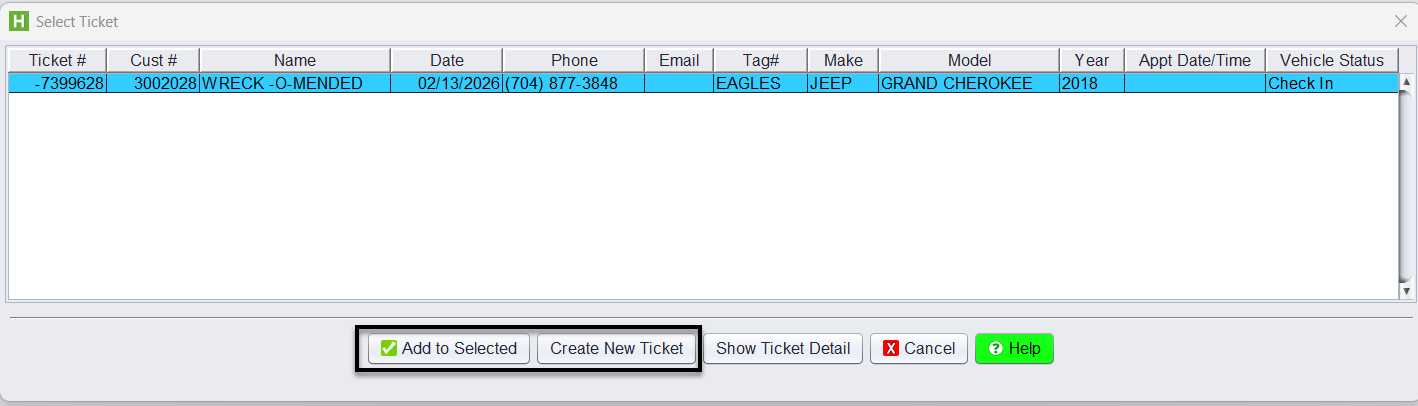
Task: Click the Appt Date/Time column header
Action: pos(1194,61)
